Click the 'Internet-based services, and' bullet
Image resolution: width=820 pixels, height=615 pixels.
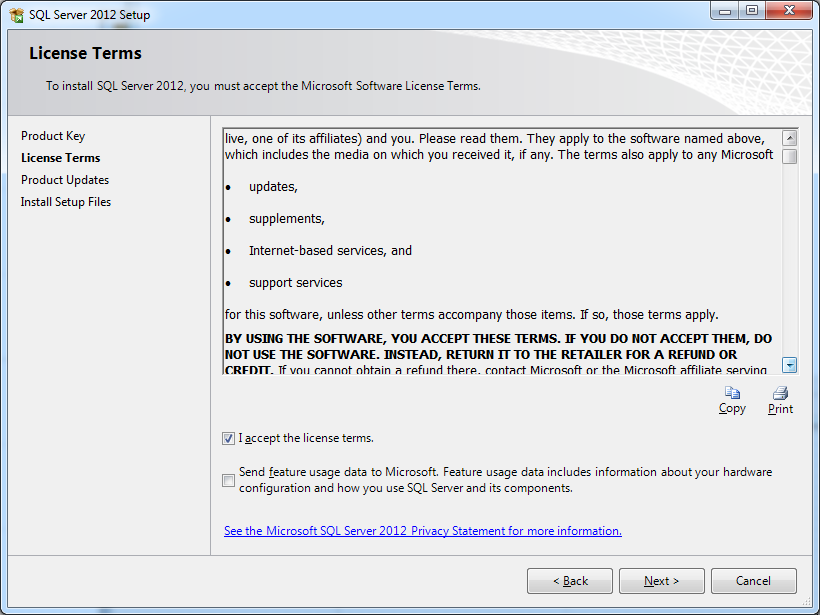pos(331,251)
